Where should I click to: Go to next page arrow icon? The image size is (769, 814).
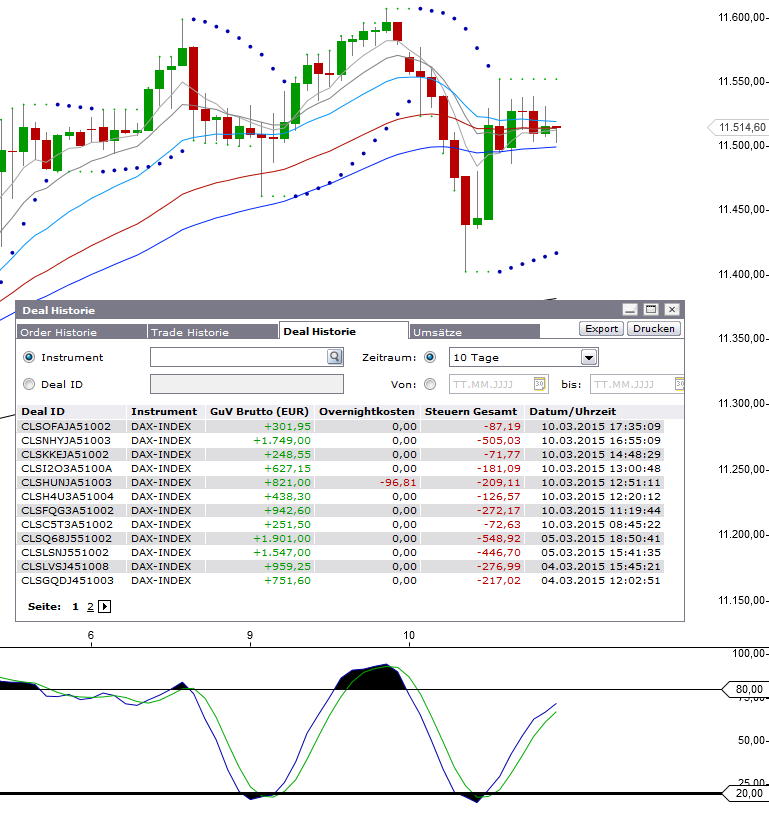(x=104, y=606)
